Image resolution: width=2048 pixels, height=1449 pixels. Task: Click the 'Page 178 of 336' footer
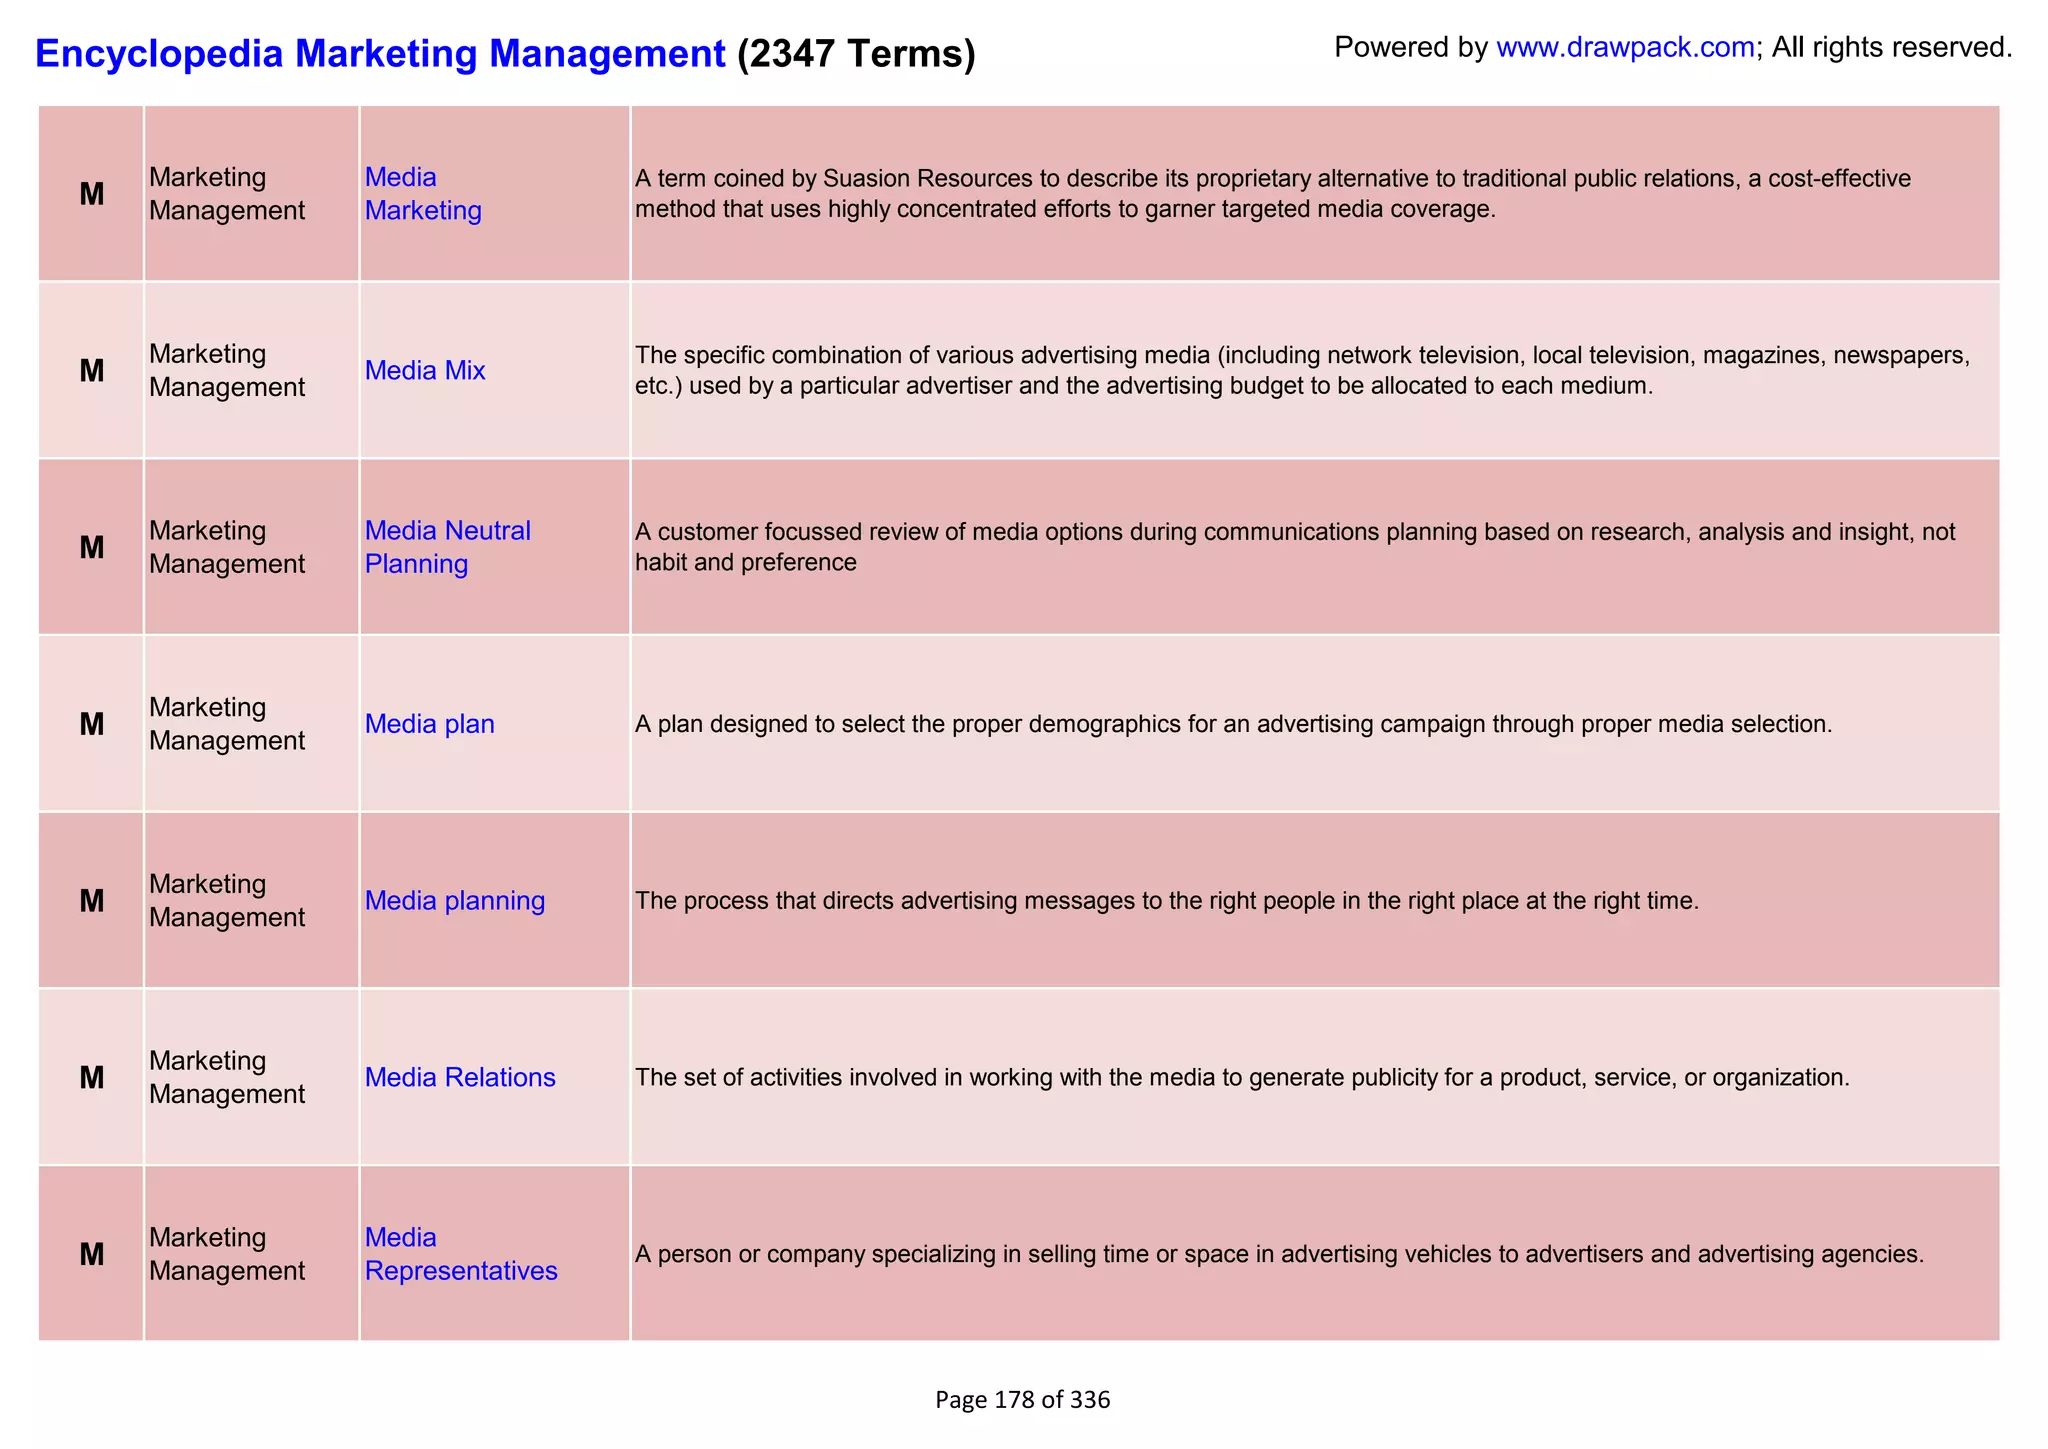coord(1023,1400)
